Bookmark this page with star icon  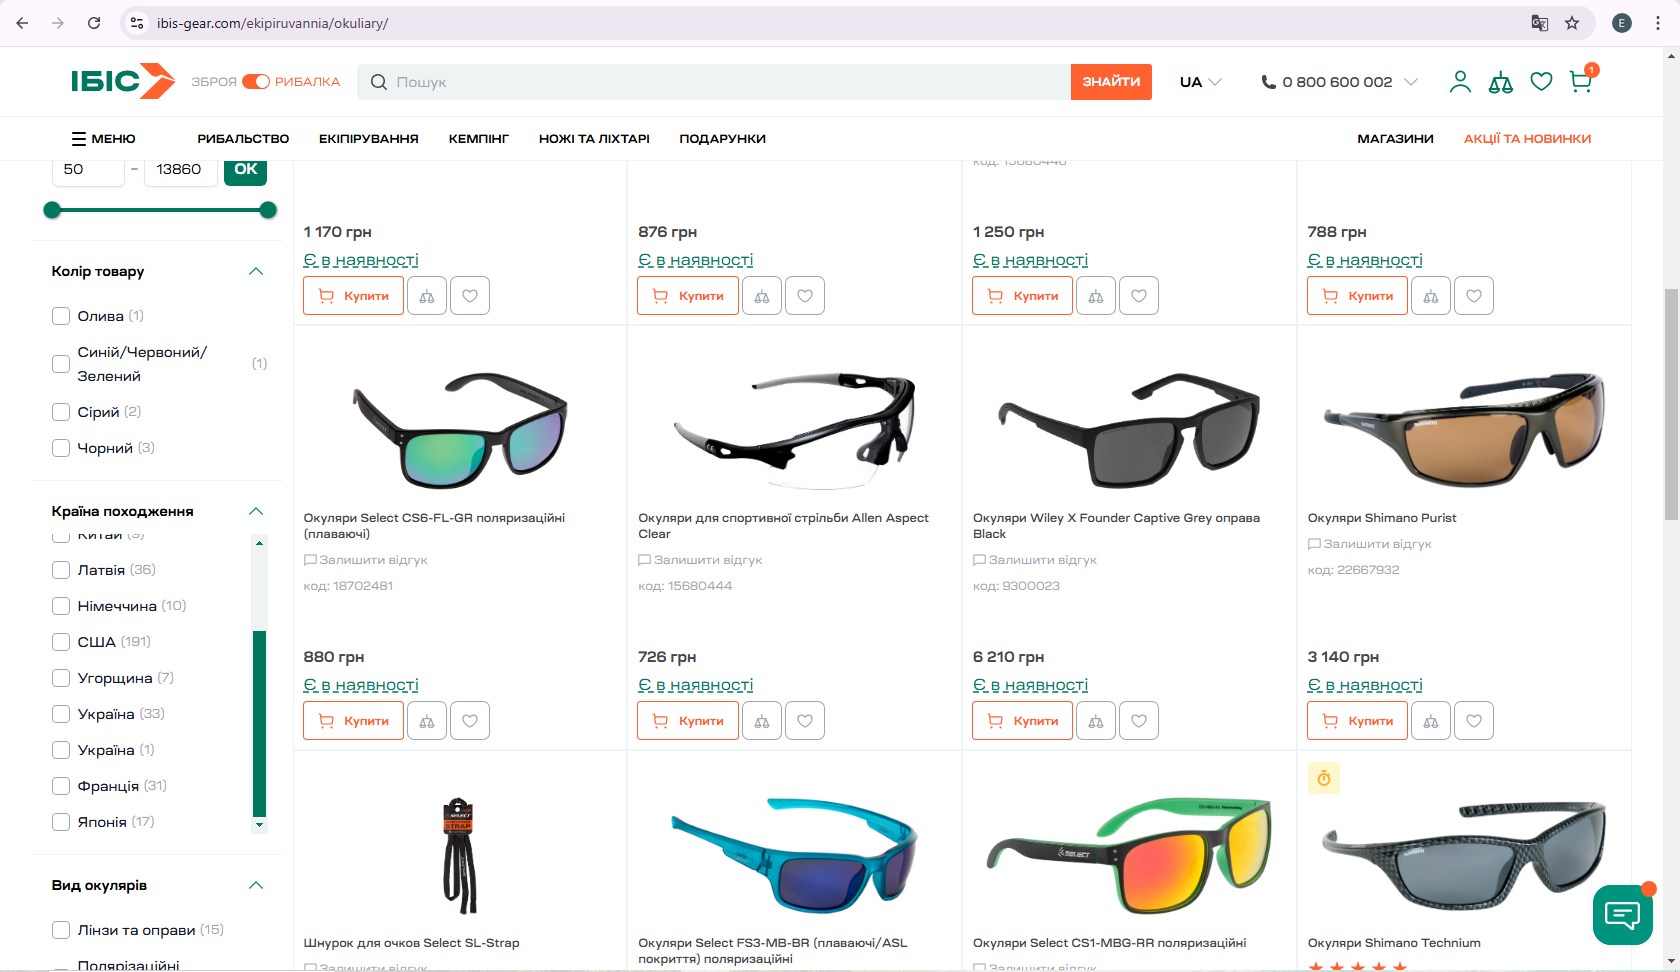(1572, 23)
